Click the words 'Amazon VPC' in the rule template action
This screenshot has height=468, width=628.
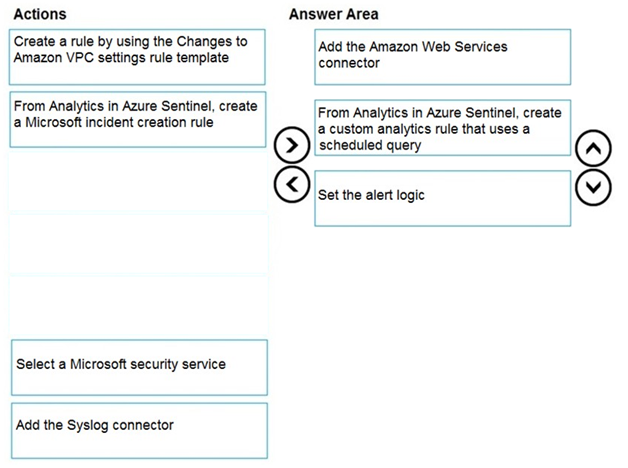54,58
